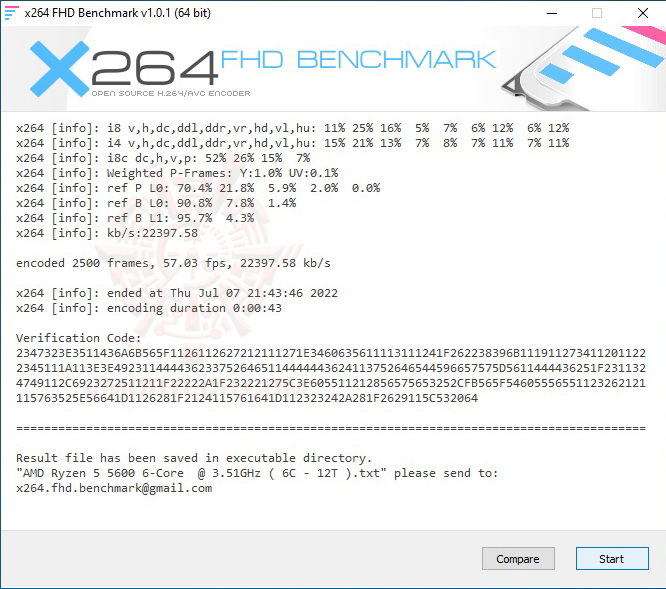Screen dimensions: 666x589
Task: Click the 'Verification Code:' label
Action: 79,338
